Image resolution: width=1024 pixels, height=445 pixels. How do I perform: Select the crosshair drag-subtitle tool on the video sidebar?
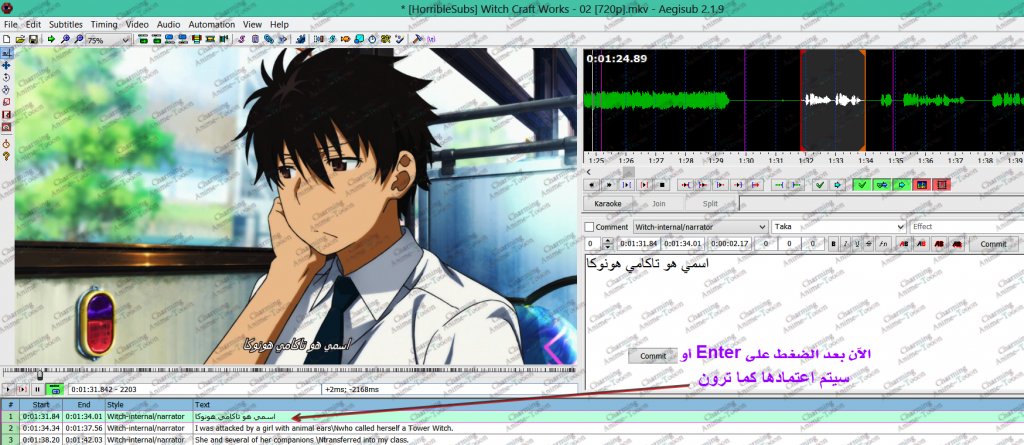point(7,64)
